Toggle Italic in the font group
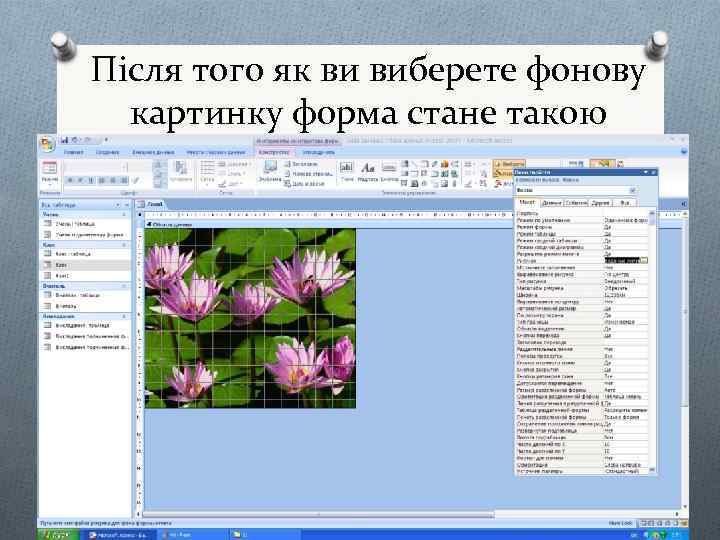Screen dimensions: 720x540 pyautogui.click(x=81, y=180)
